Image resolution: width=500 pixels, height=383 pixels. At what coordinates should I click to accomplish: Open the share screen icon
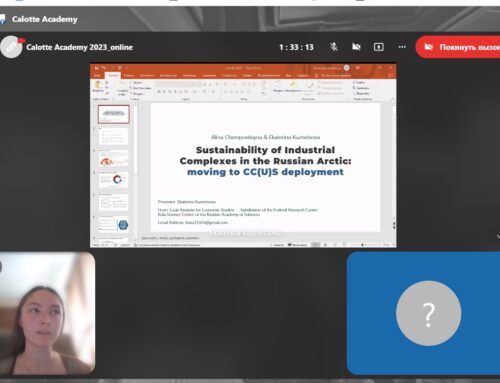click(379, 47)
